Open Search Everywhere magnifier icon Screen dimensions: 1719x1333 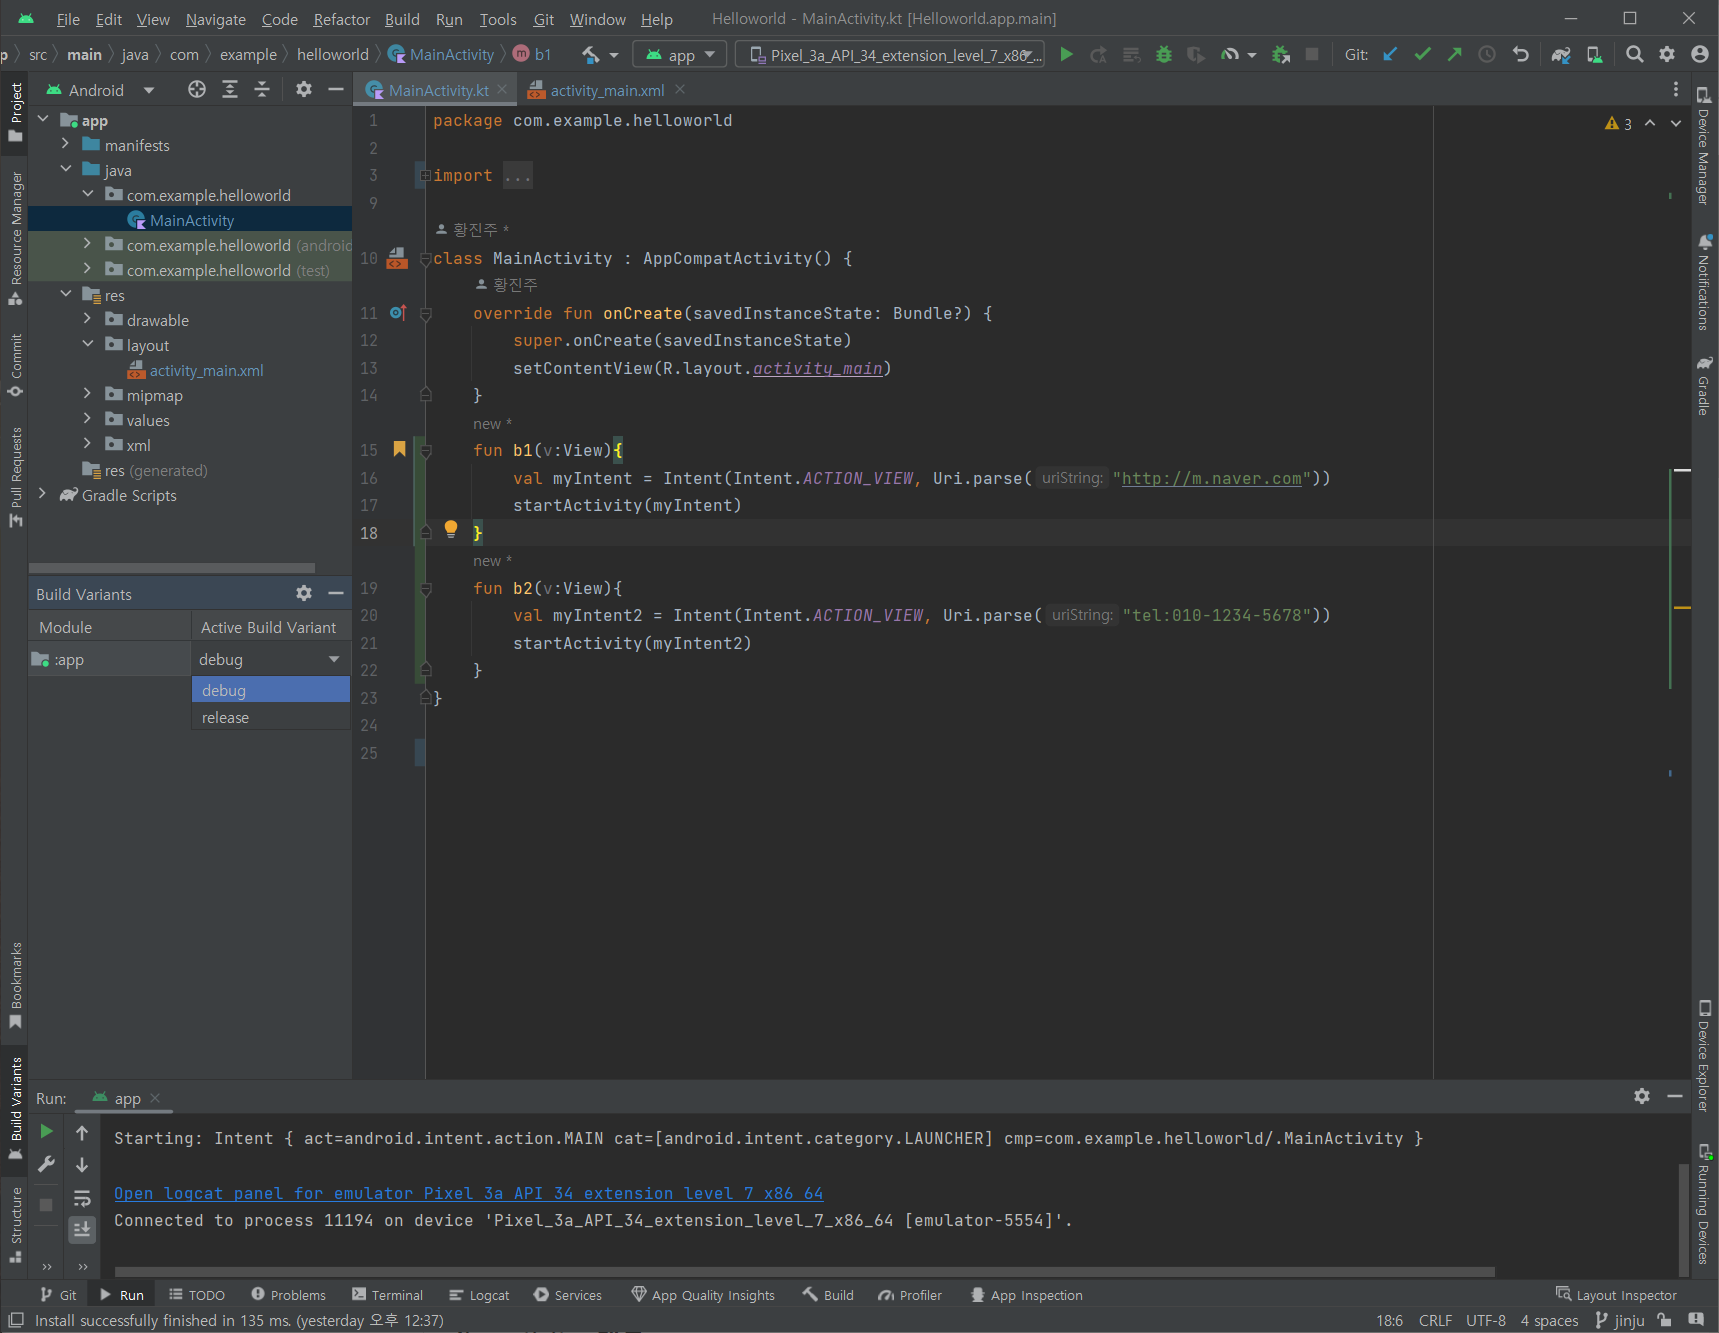(1635, 55)
